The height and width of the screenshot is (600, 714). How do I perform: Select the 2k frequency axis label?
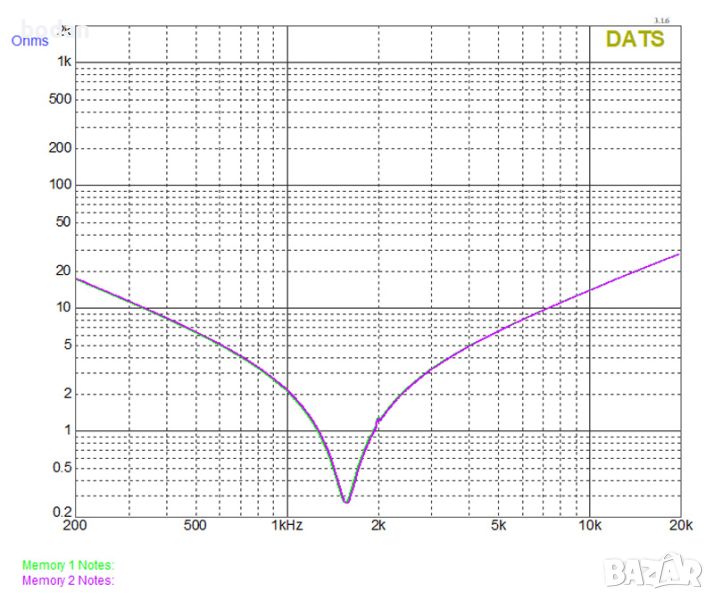(379, 525)
